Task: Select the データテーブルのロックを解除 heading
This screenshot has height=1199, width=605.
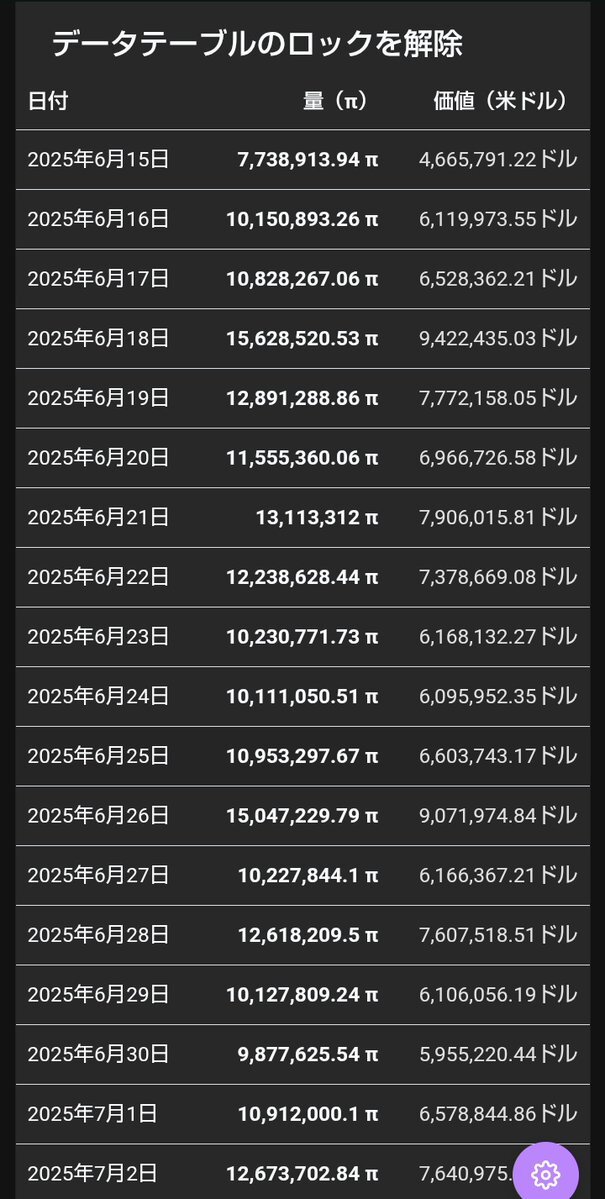Action: coord(257,44)
